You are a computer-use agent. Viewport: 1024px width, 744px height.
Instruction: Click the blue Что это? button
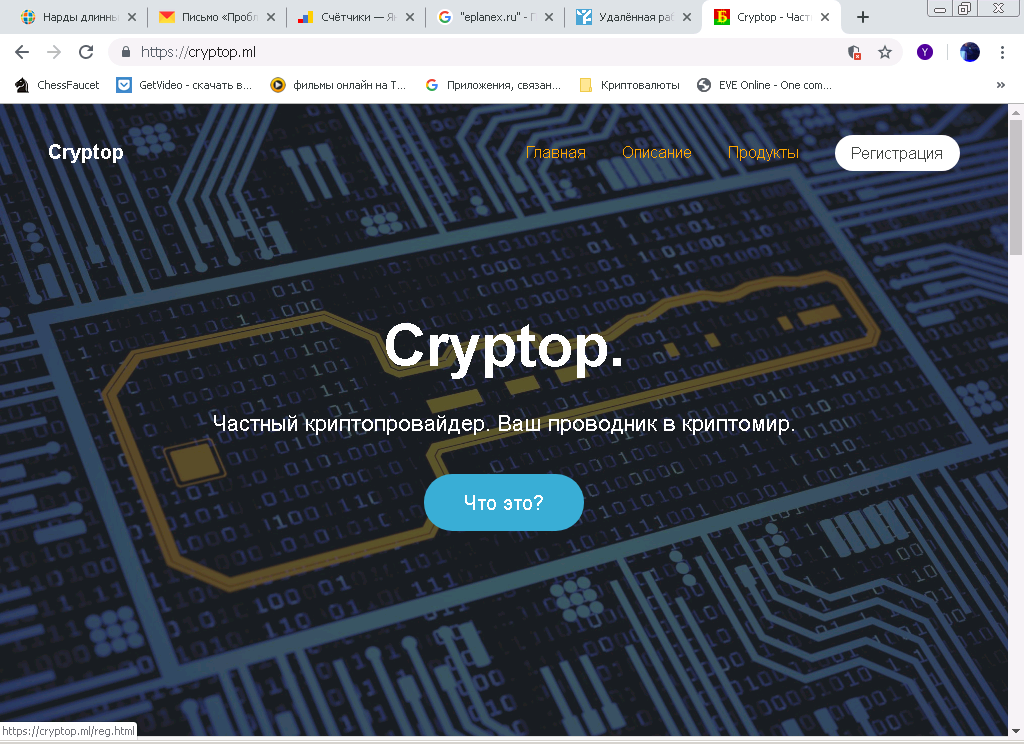coord(504,502)
